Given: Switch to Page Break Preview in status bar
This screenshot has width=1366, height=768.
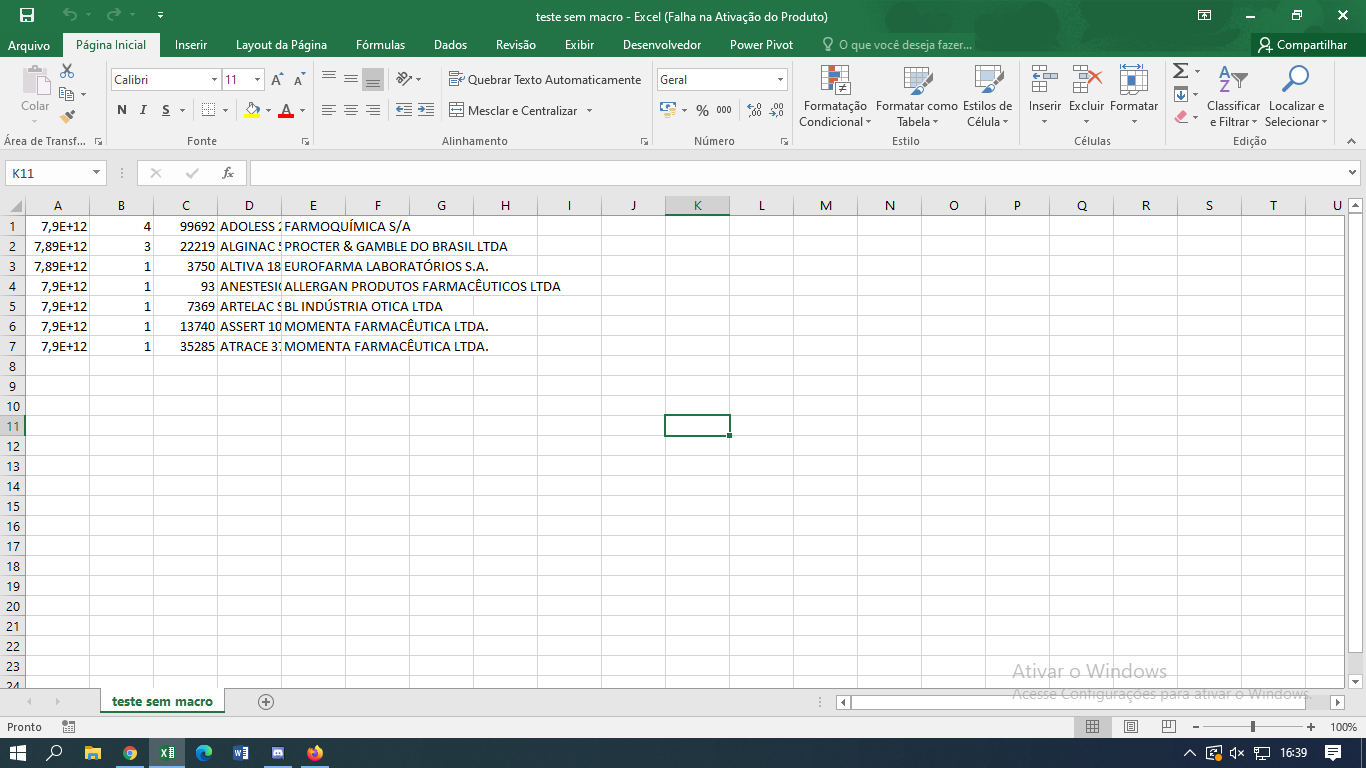Looking at the screenshot, I should coord(1168,727).
